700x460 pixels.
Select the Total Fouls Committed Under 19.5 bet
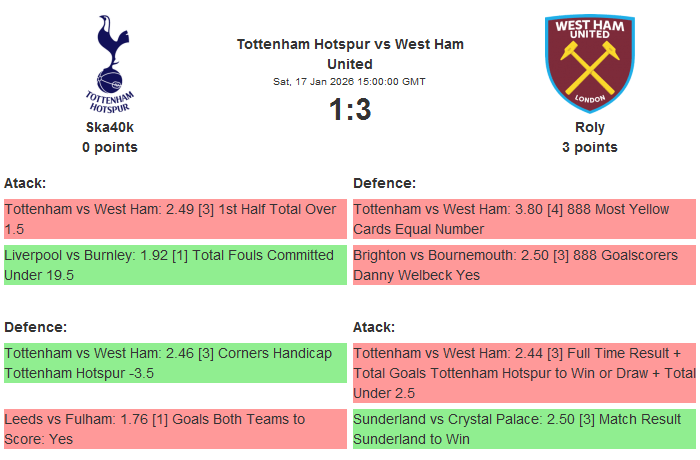tap(175, 265)
